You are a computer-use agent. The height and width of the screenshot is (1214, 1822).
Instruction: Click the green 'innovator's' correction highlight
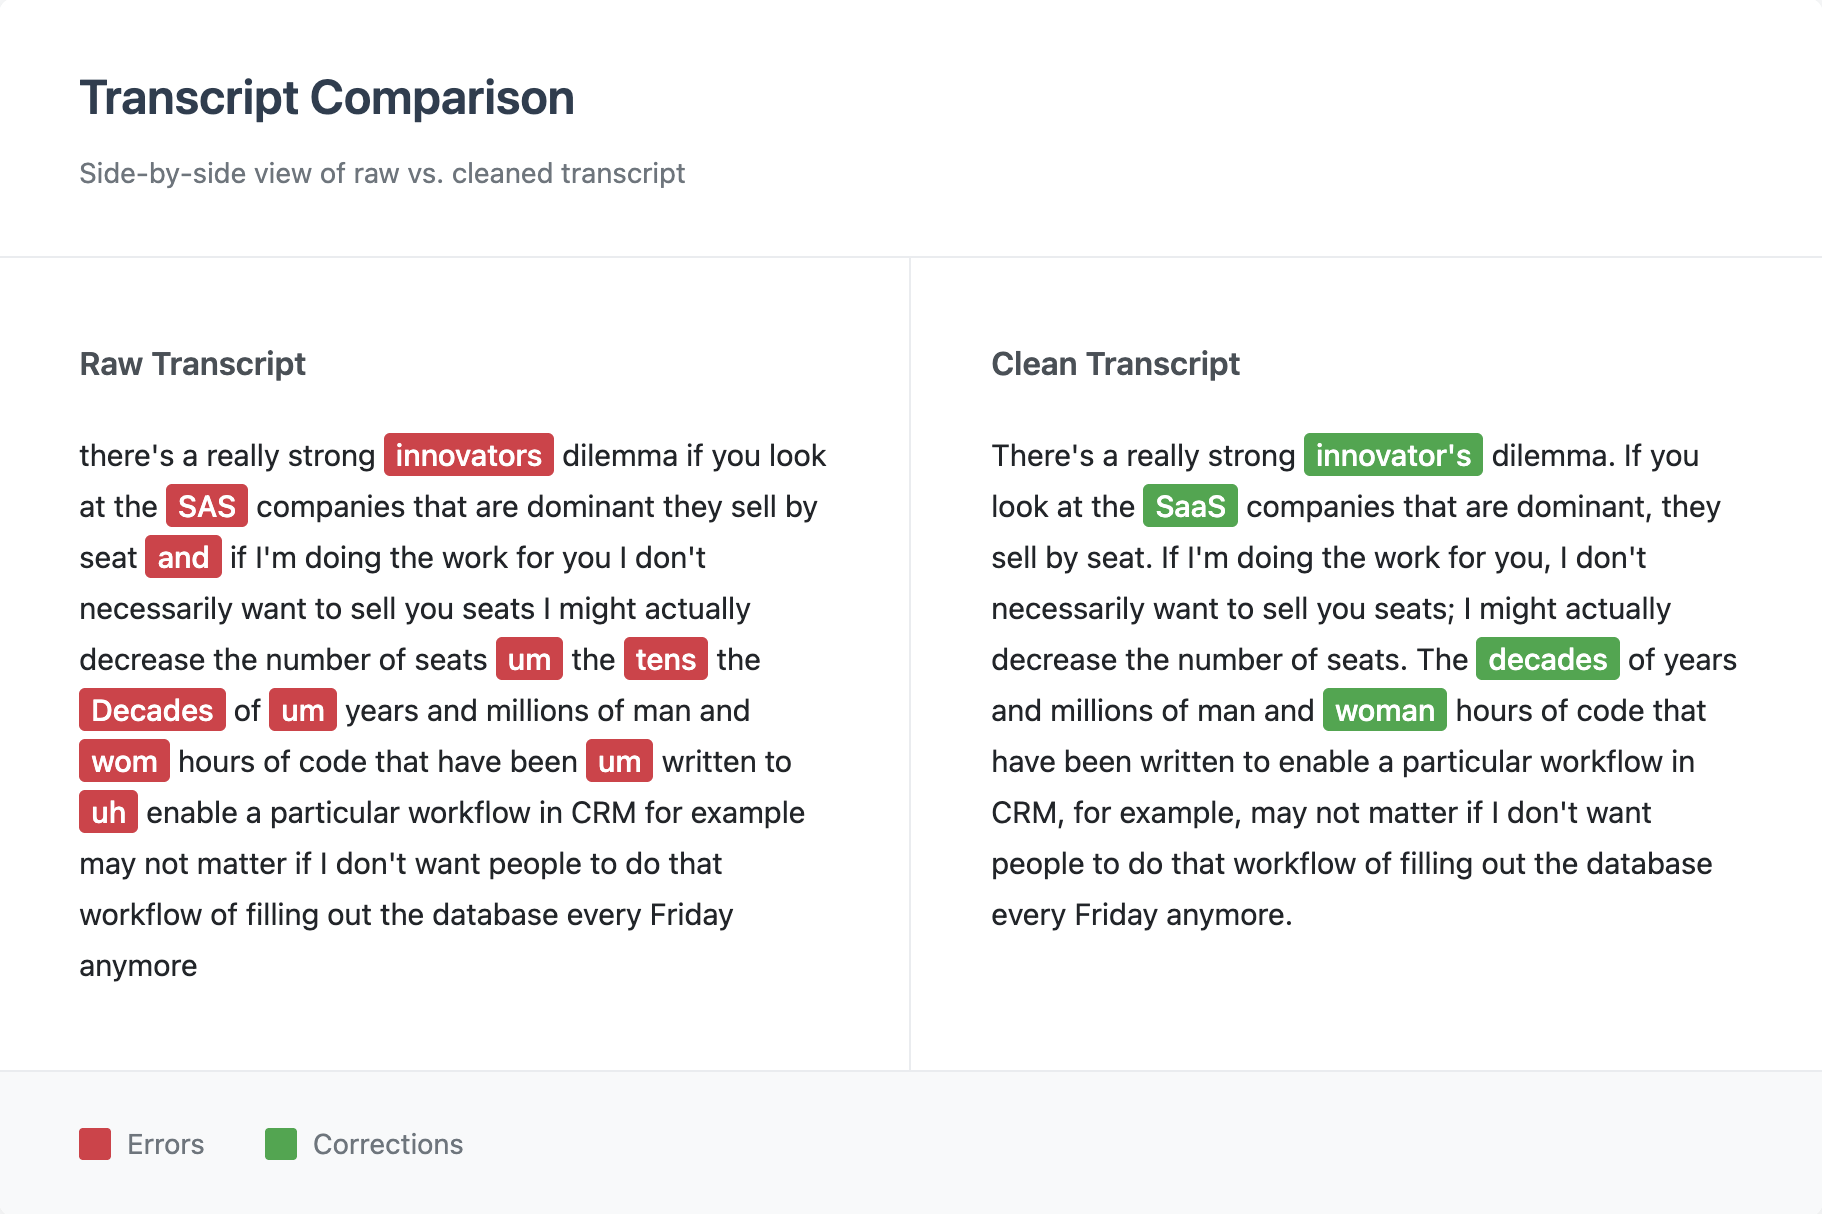(x=1393, y=455)
